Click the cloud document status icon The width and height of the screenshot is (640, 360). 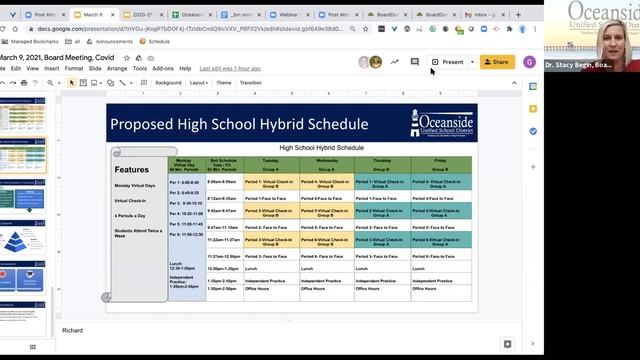tap(151, 58)
